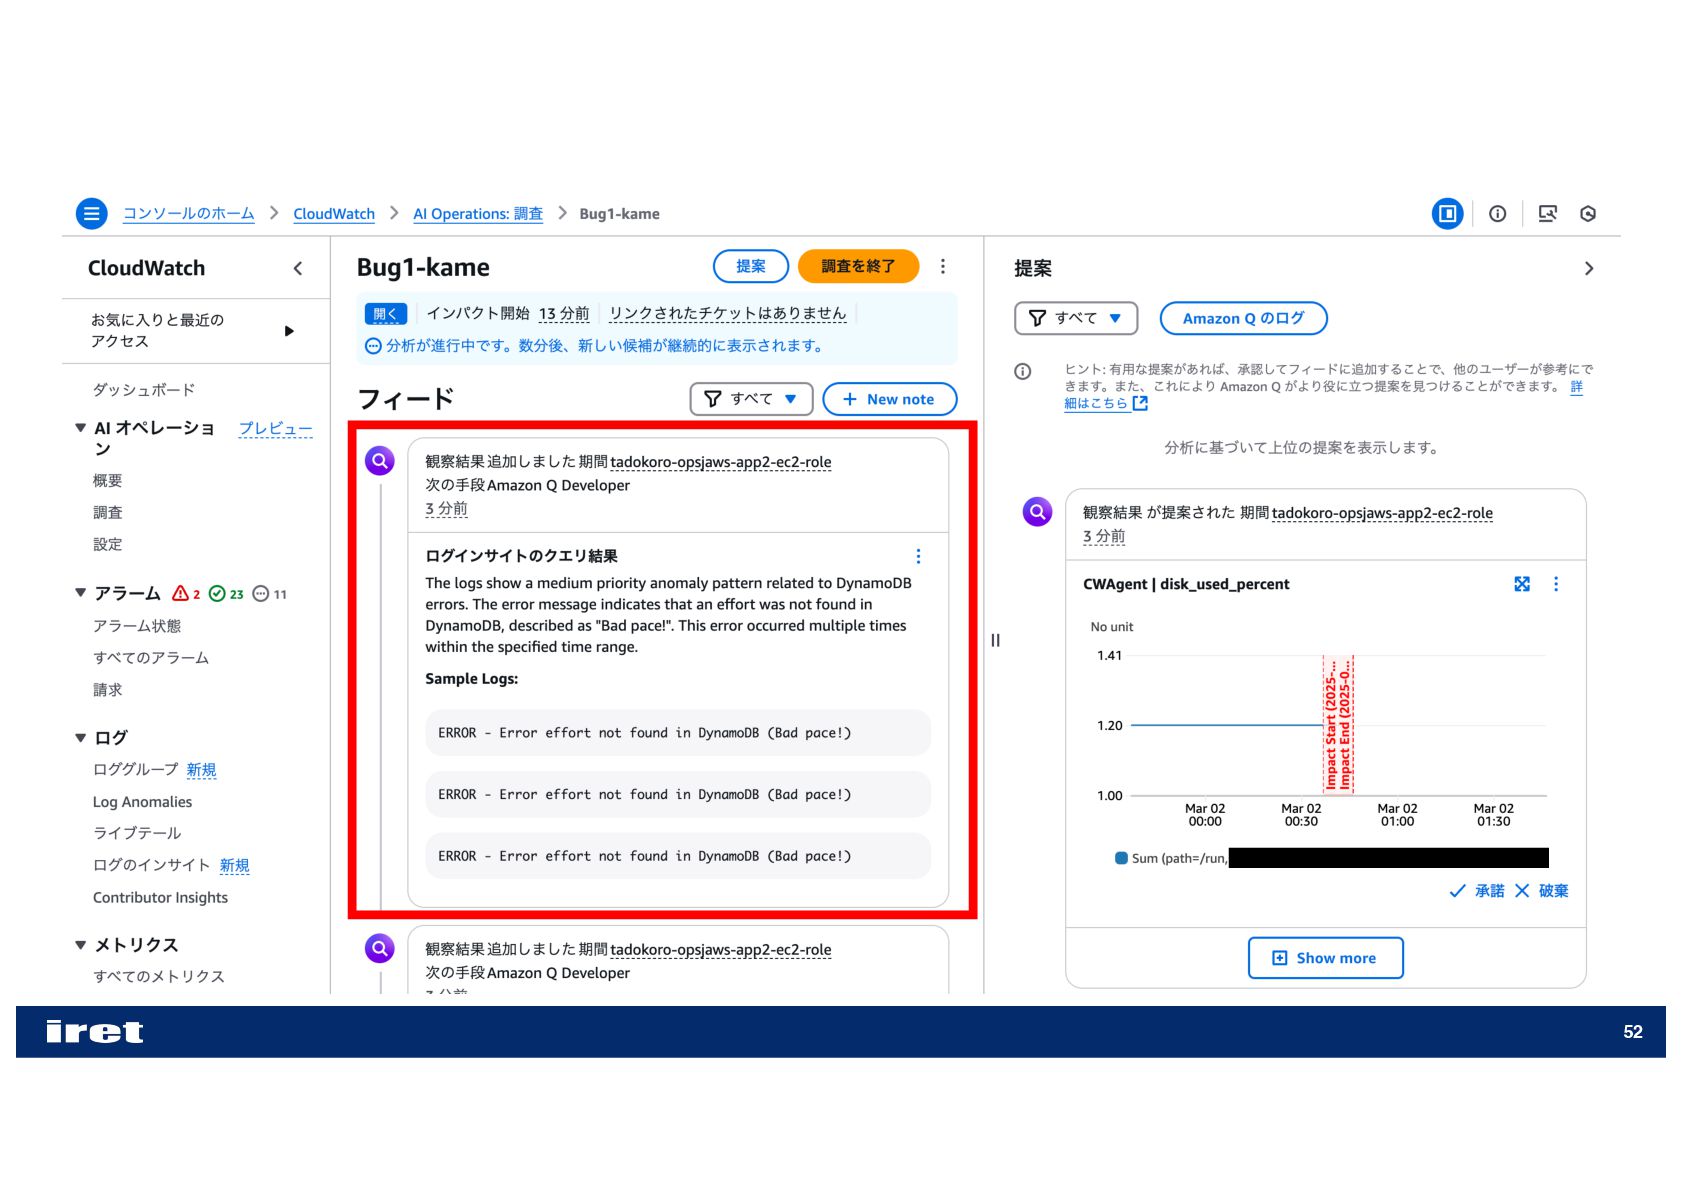The image size is (1683, 1190).
Task: Click first feed entry 3 分前 timestamp
Action: 446,509
